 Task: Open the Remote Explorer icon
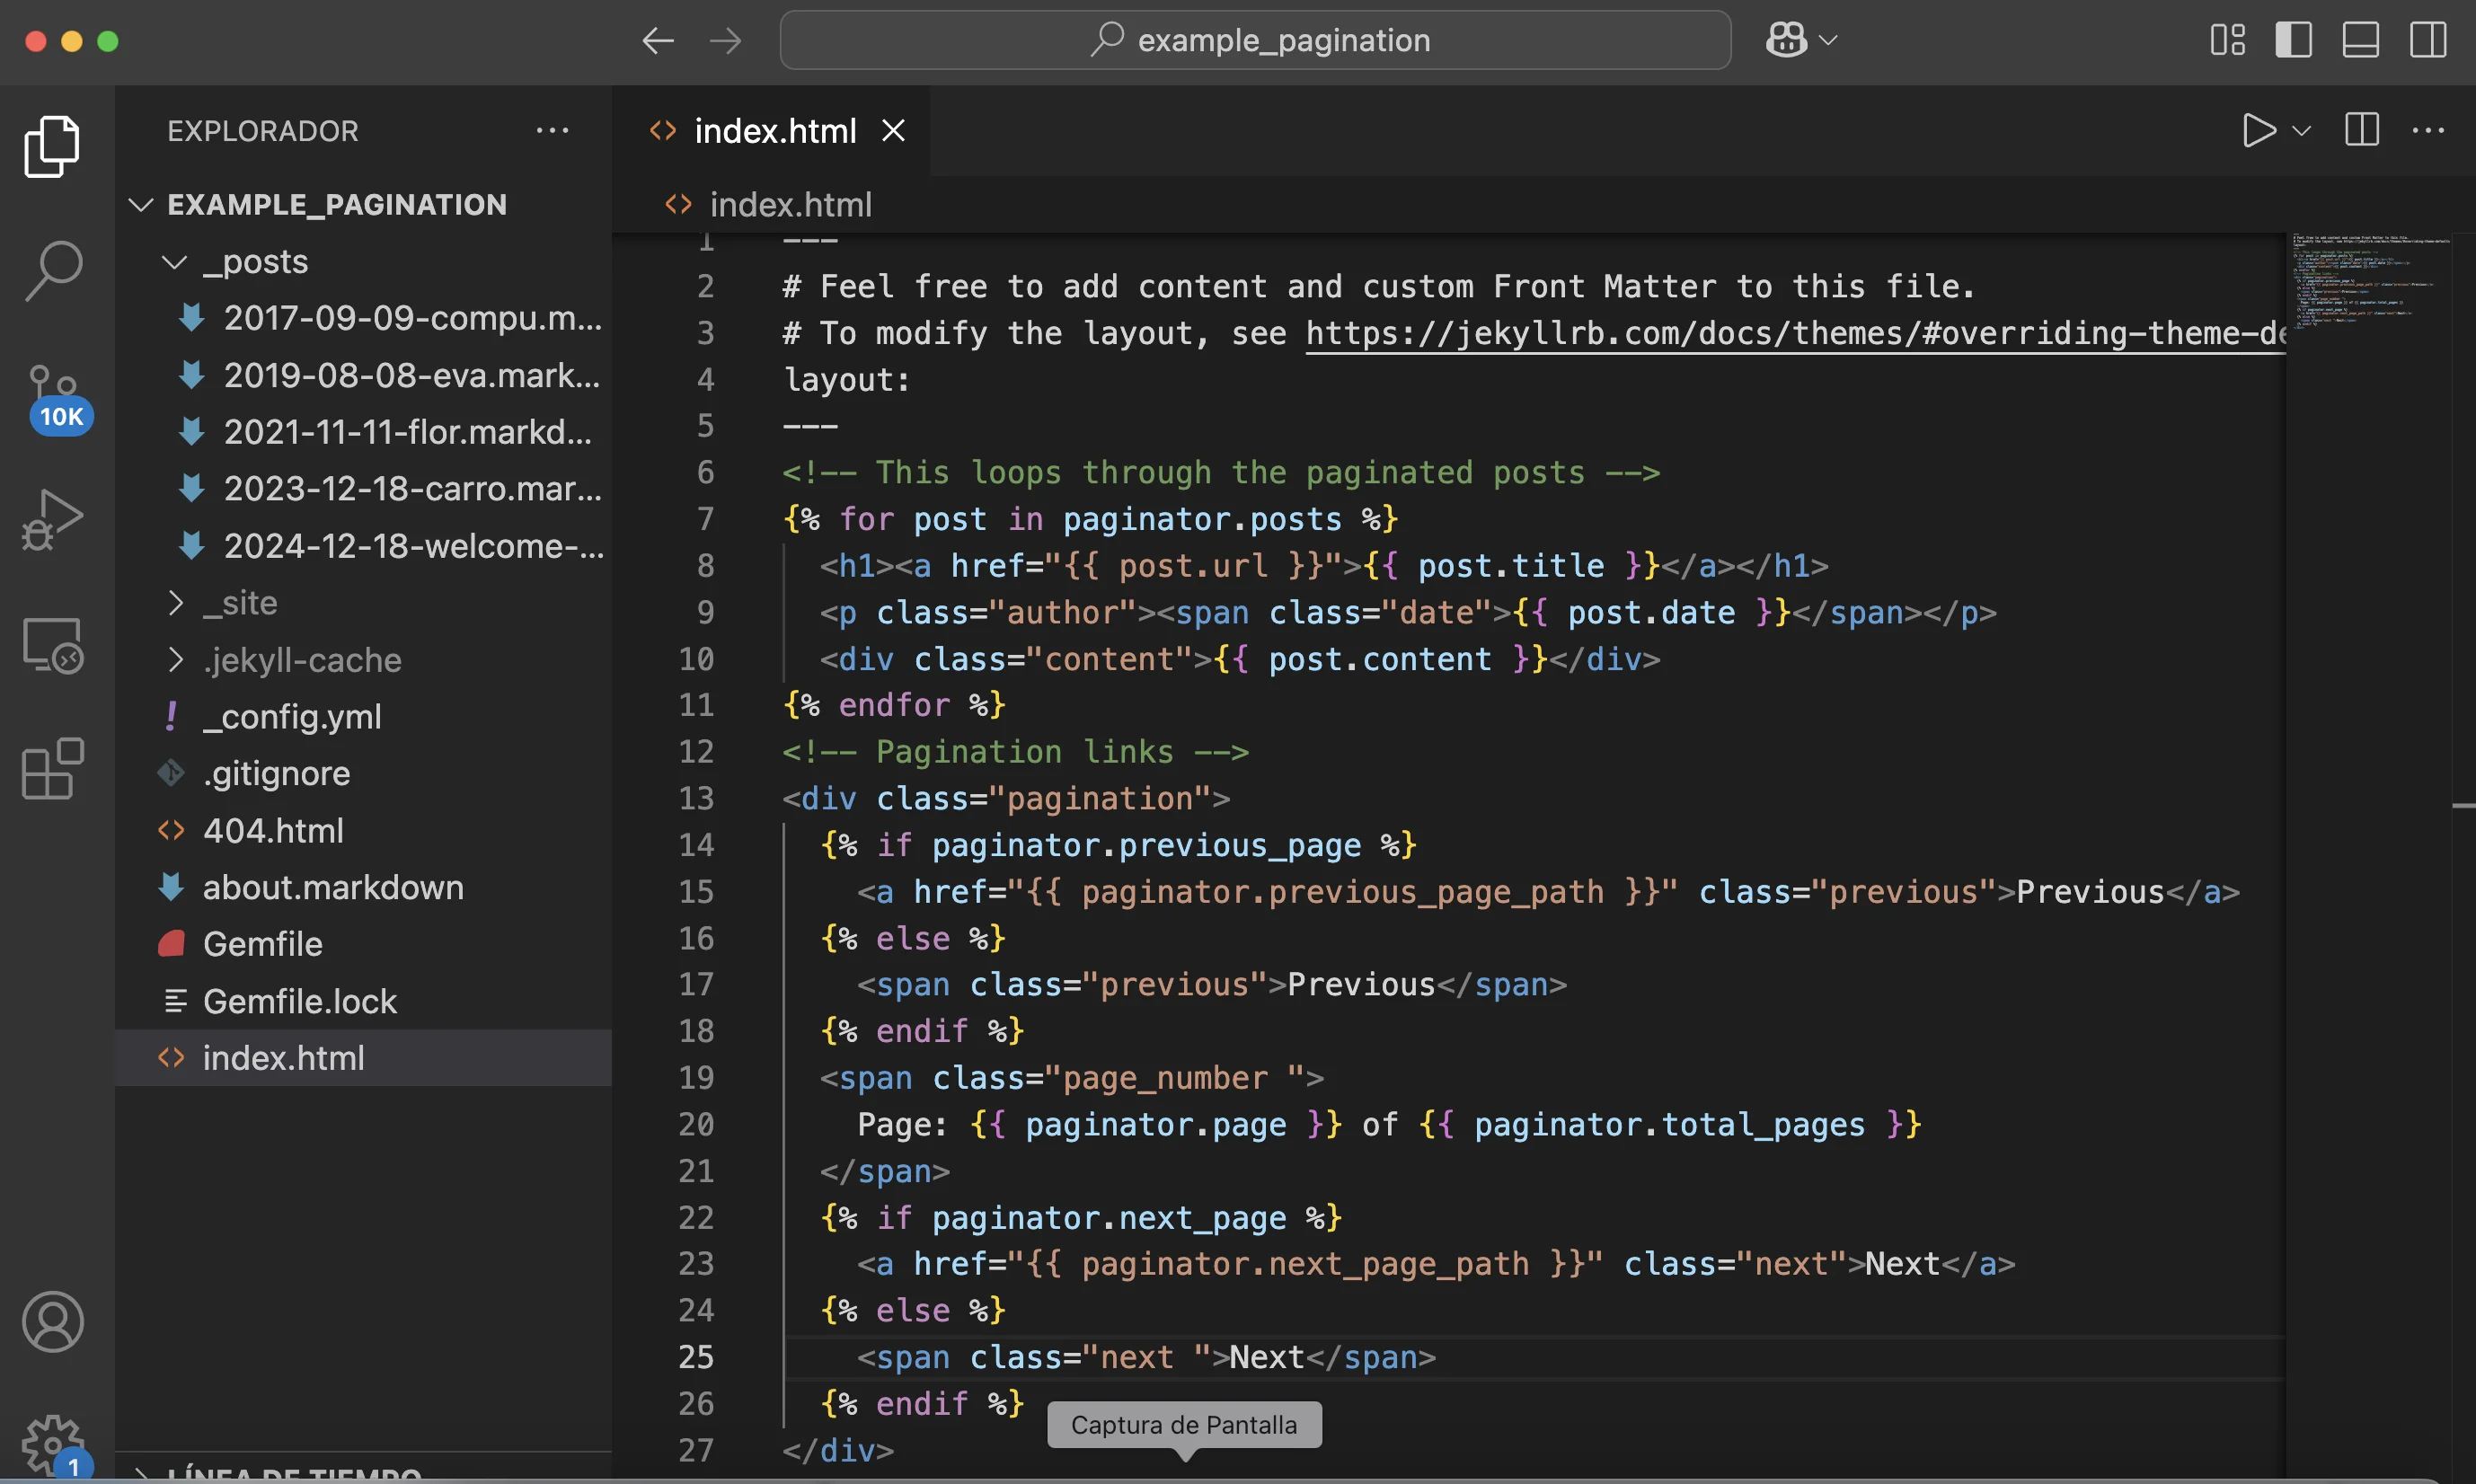click(52, 645)
